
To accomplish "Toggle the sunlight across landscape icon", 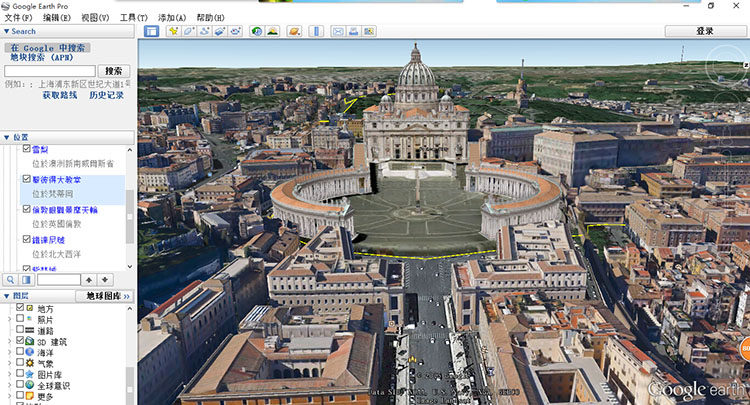I will 273,31.
